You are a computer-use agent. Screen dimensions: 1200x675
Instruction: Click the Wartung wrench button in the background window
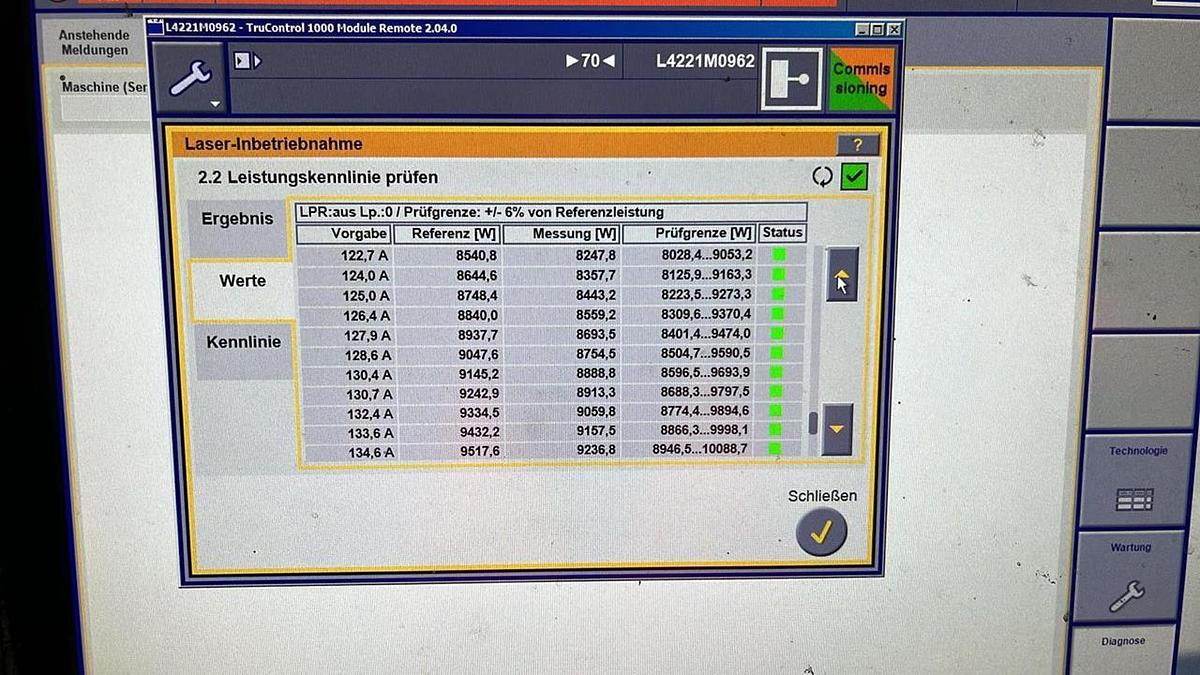(1131, 577)
